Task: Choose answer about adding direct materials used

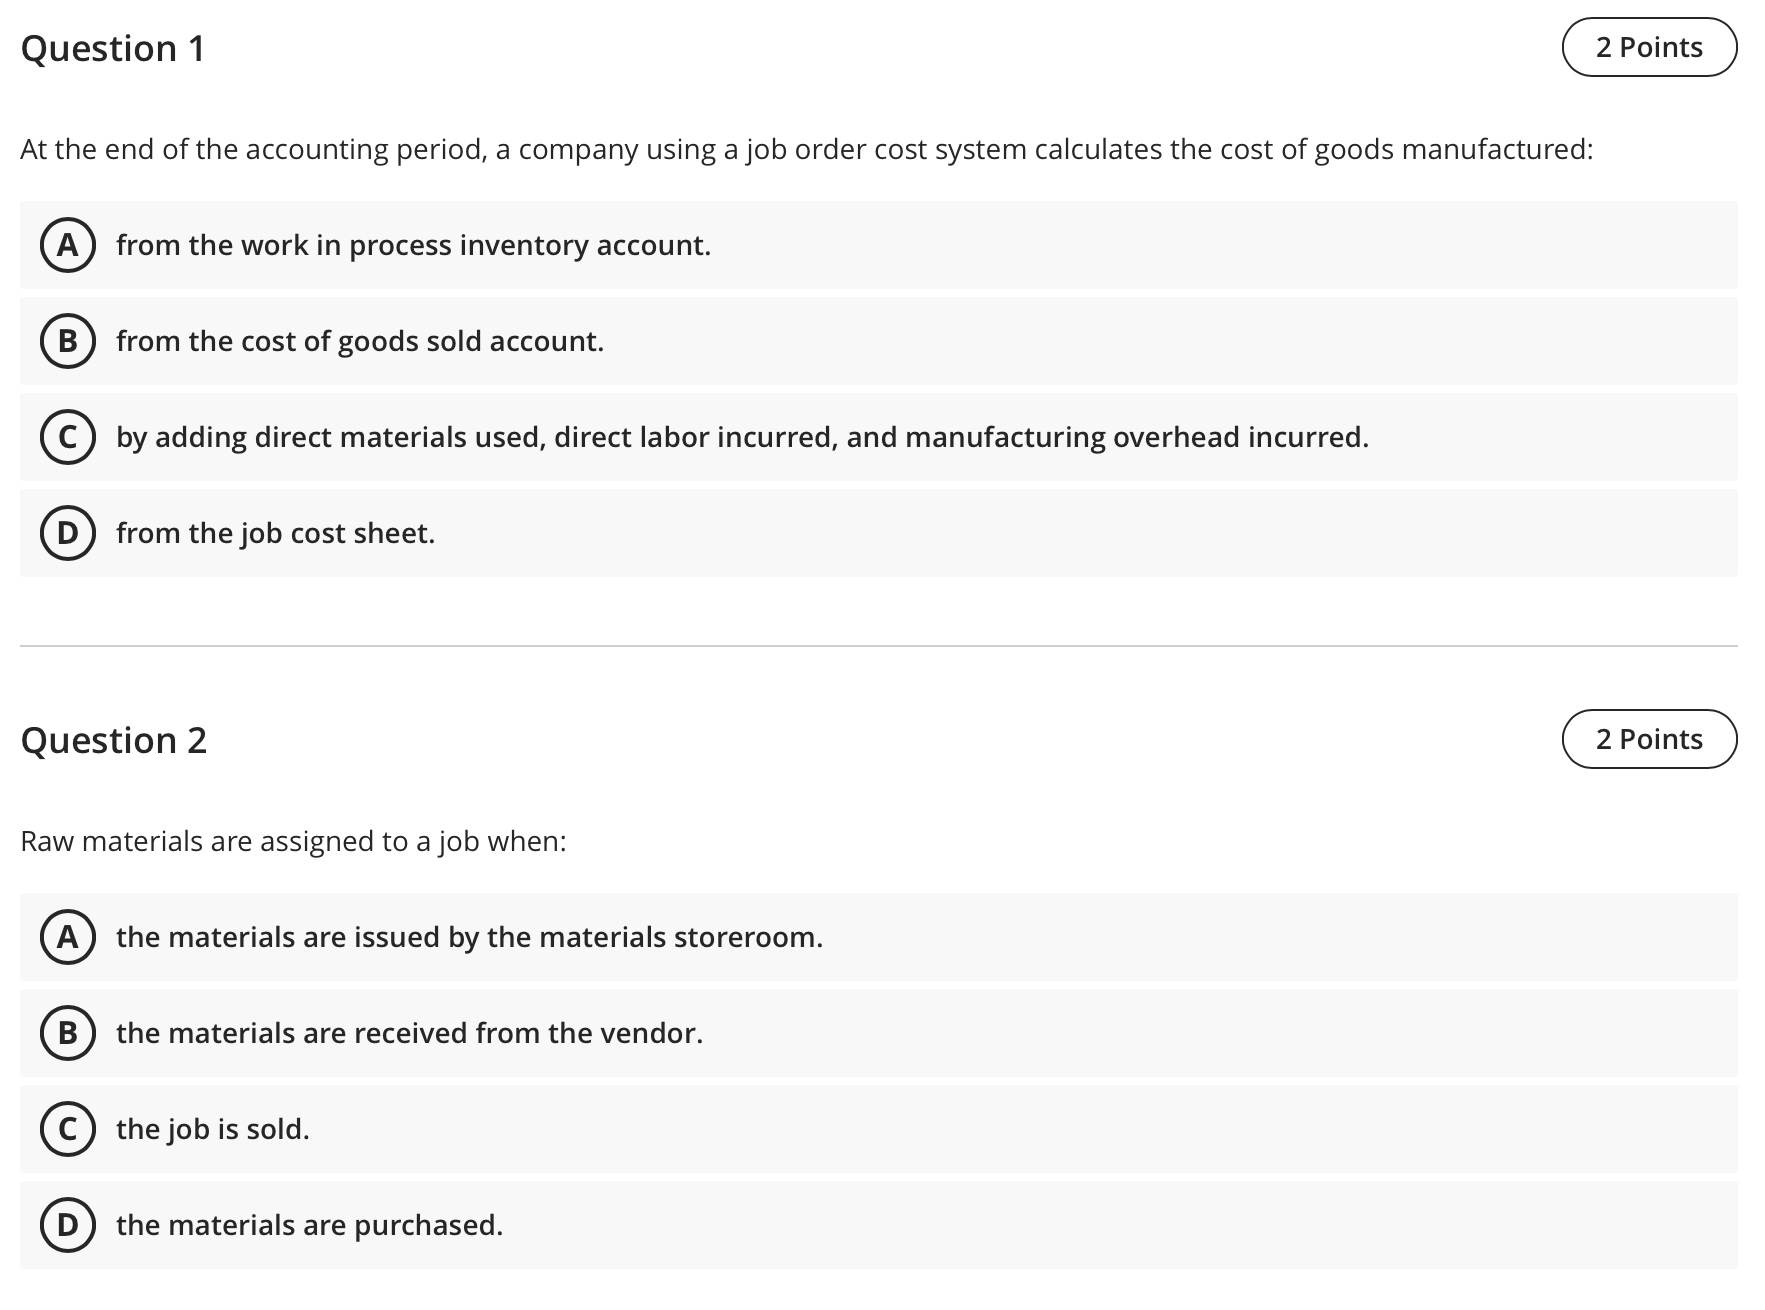Action: 742,437
